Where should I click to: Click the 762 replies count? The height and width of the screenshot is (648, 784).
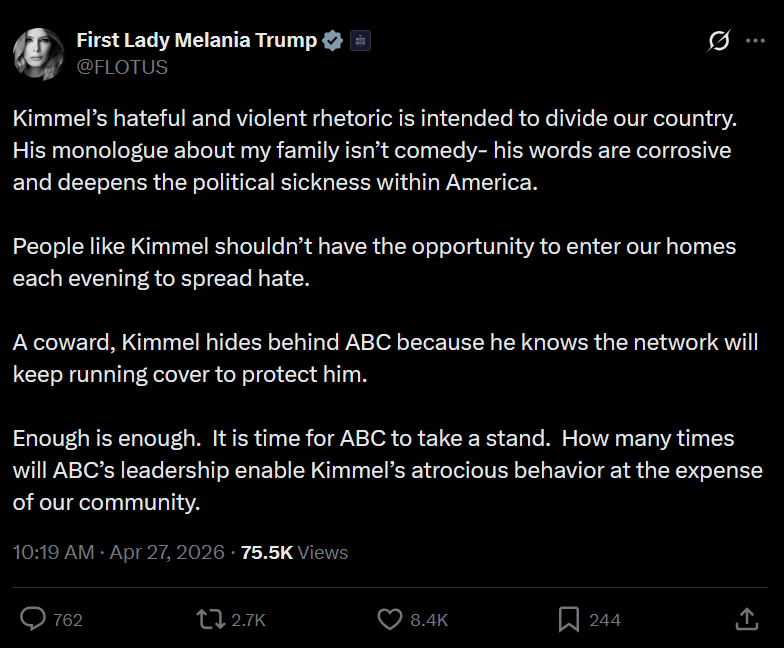(68, 620)
